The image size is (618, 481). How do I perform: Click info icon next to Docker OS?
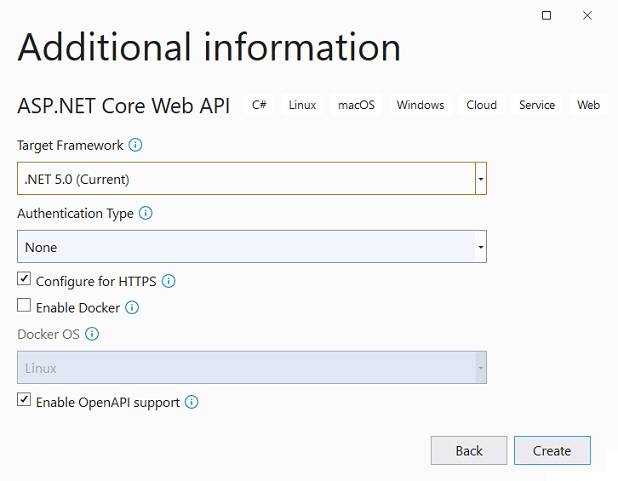(92, 335)
